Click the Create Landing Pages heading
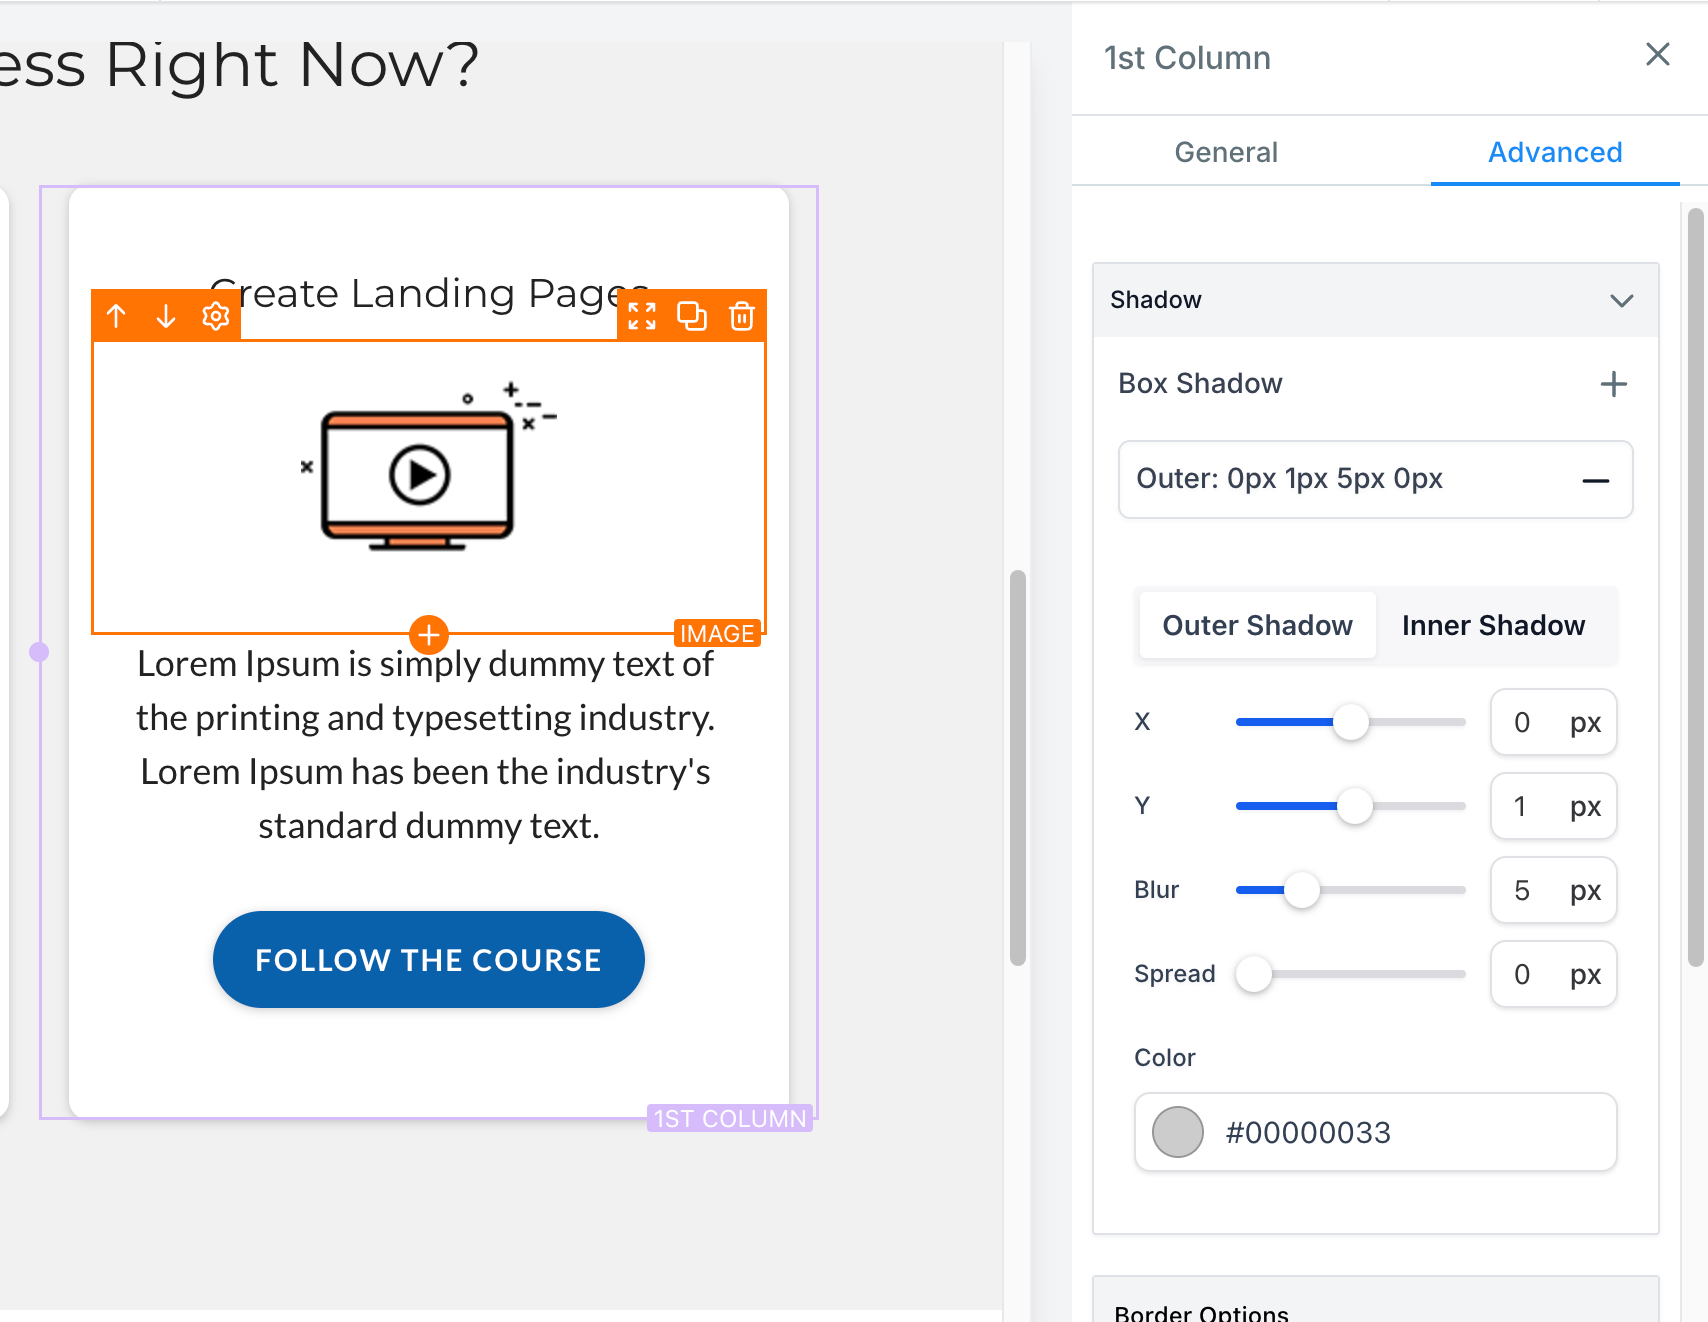Viewport: 1708px width, 1322px height. (429, 292)
